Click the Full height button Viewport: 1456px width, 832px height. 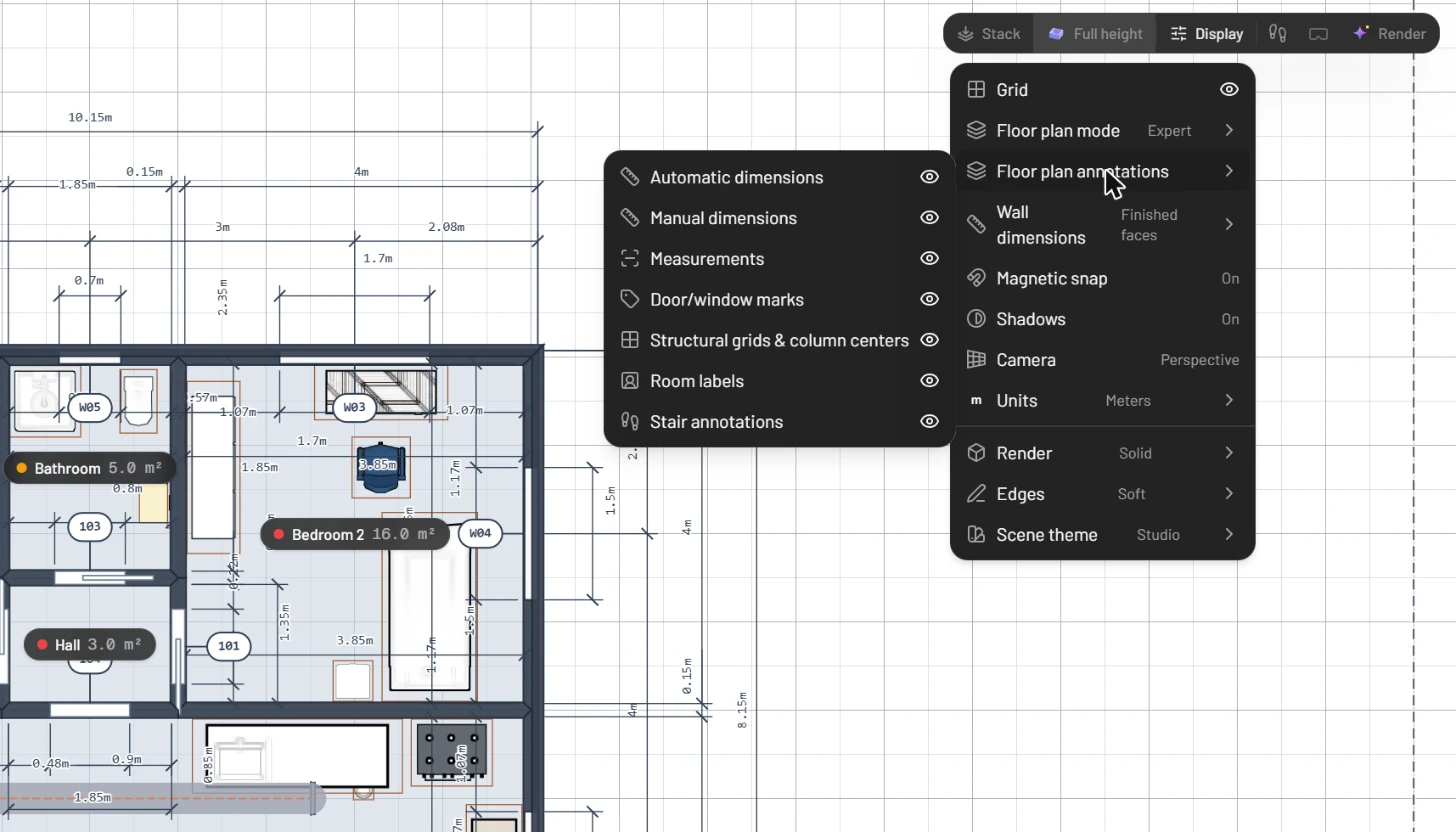(1095, 33)
